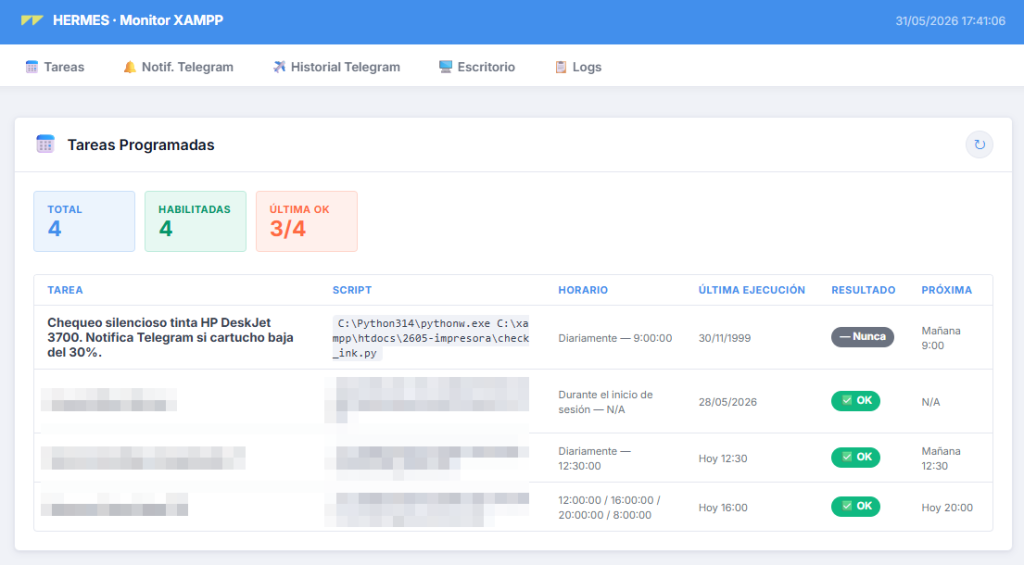Click the check_ink.py script path
This screenshot has height=565, width=1024.
(430, 338)
